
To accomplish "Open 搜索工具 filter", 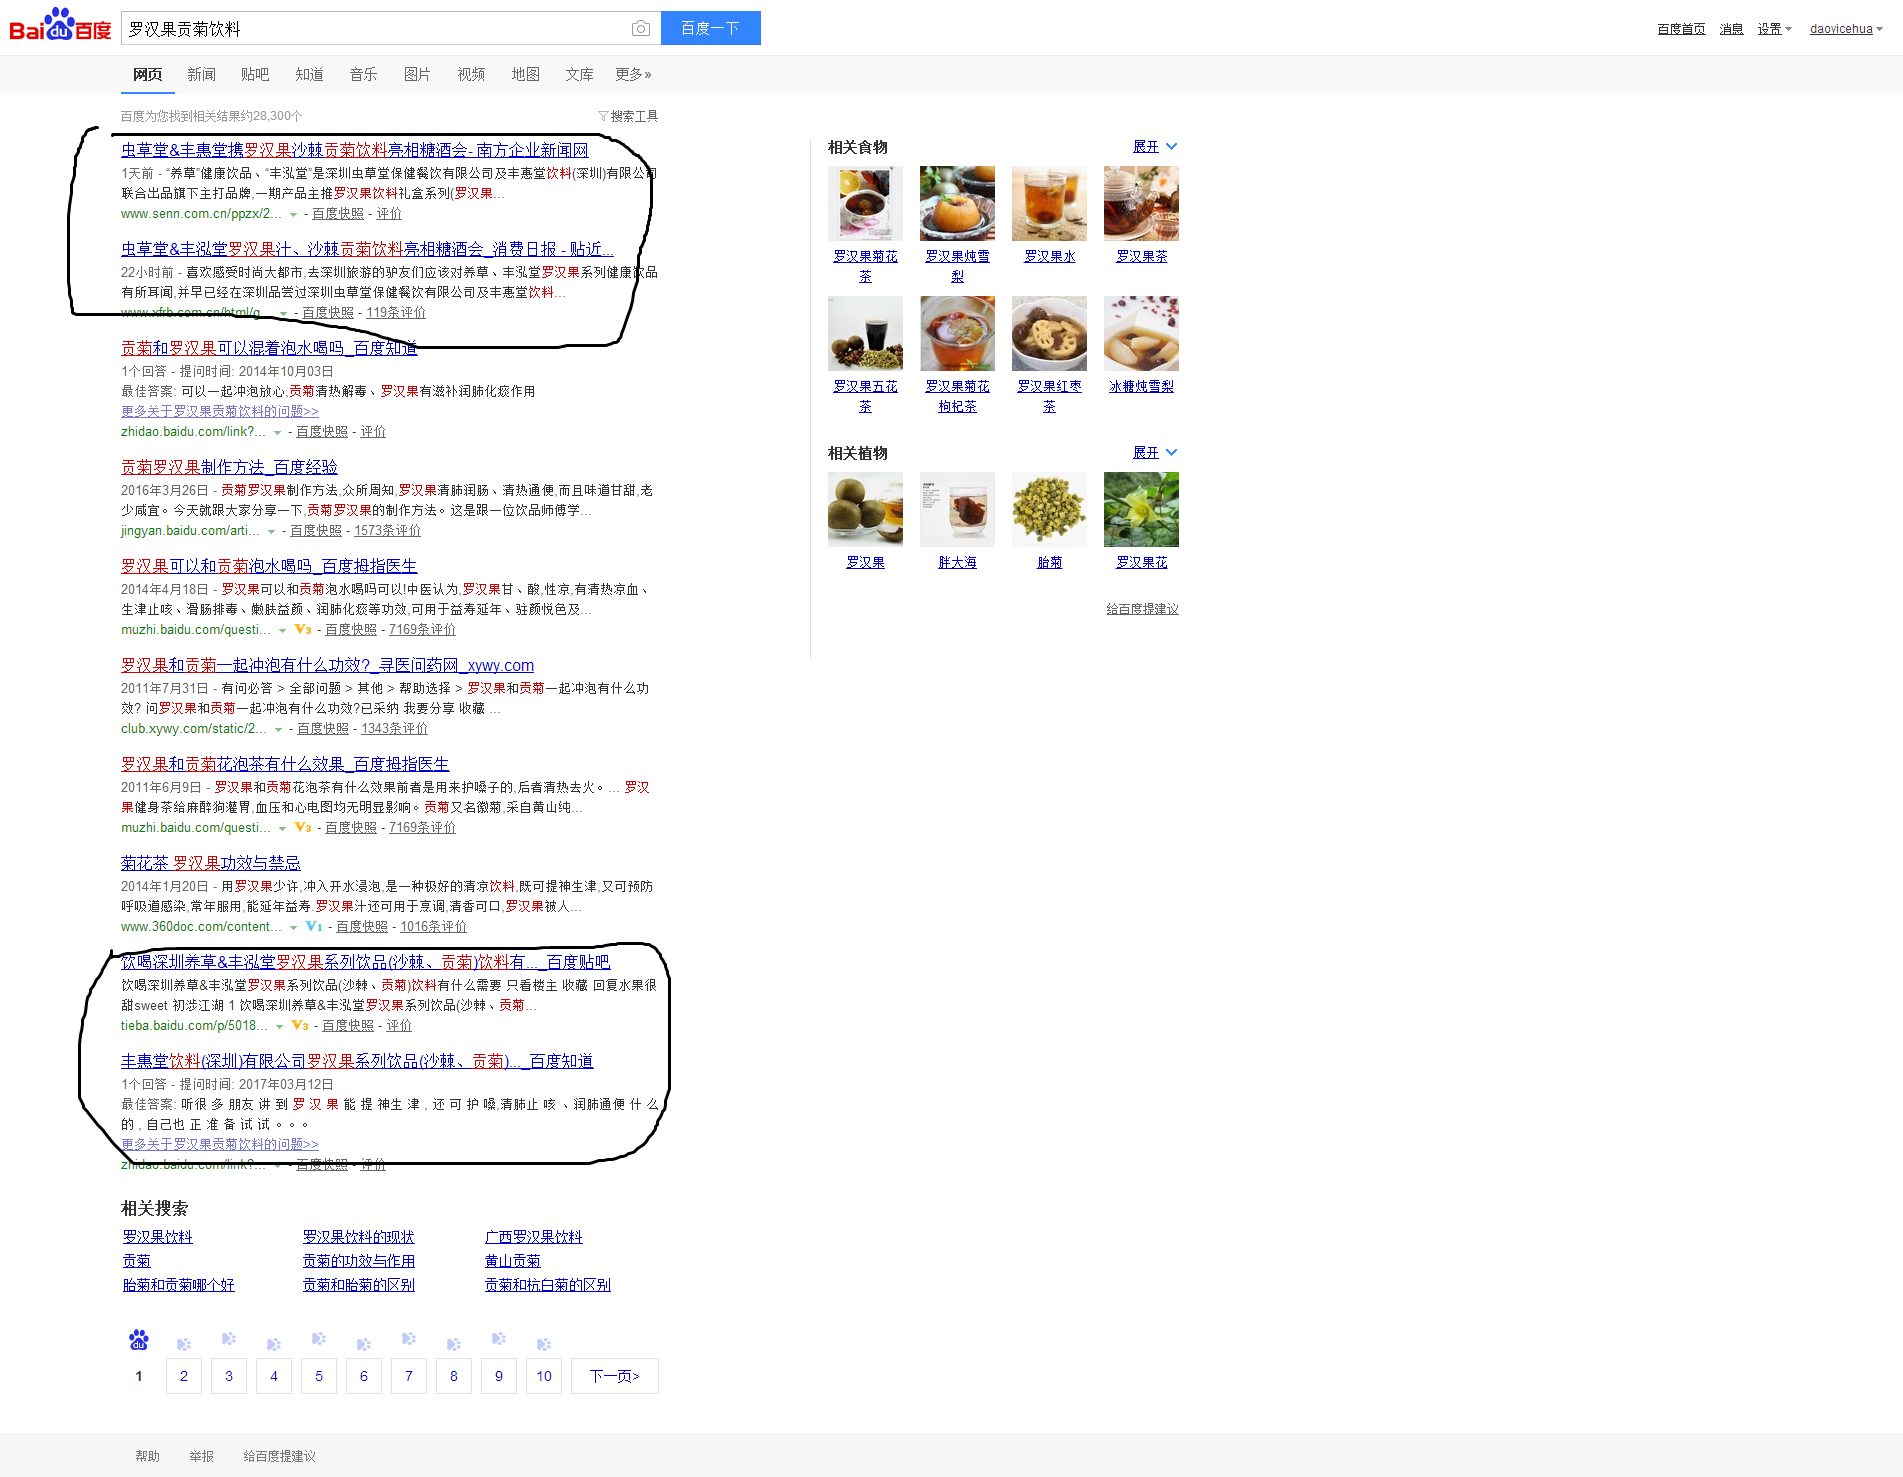I will tap(628, 116).
